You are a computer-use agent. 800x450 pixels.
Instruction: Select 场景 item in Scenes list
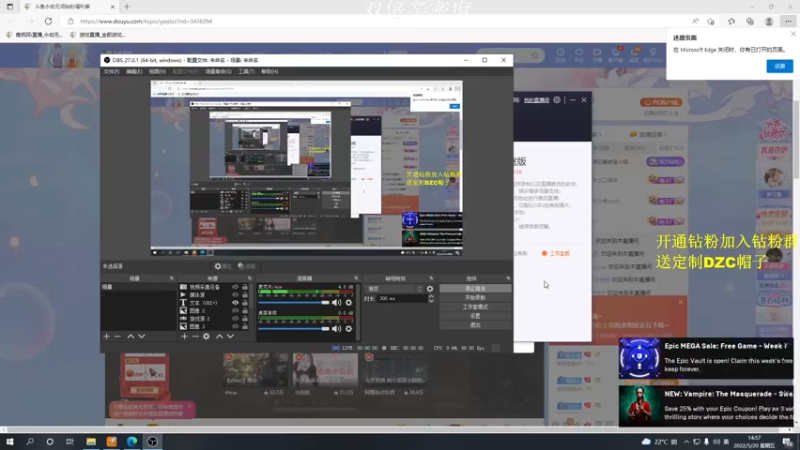139,287
